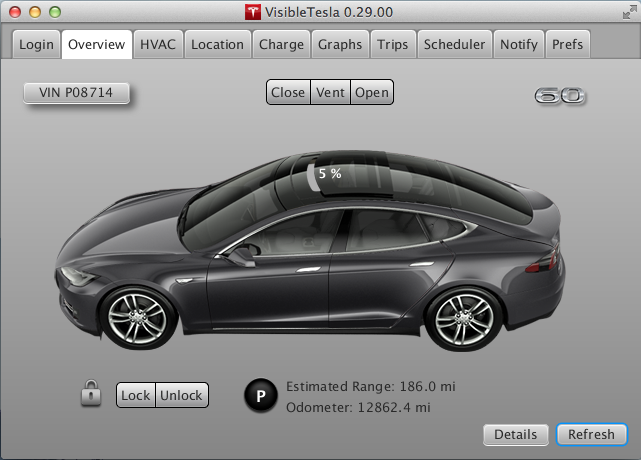Show the Graphs tab

[x=340, y=44]
